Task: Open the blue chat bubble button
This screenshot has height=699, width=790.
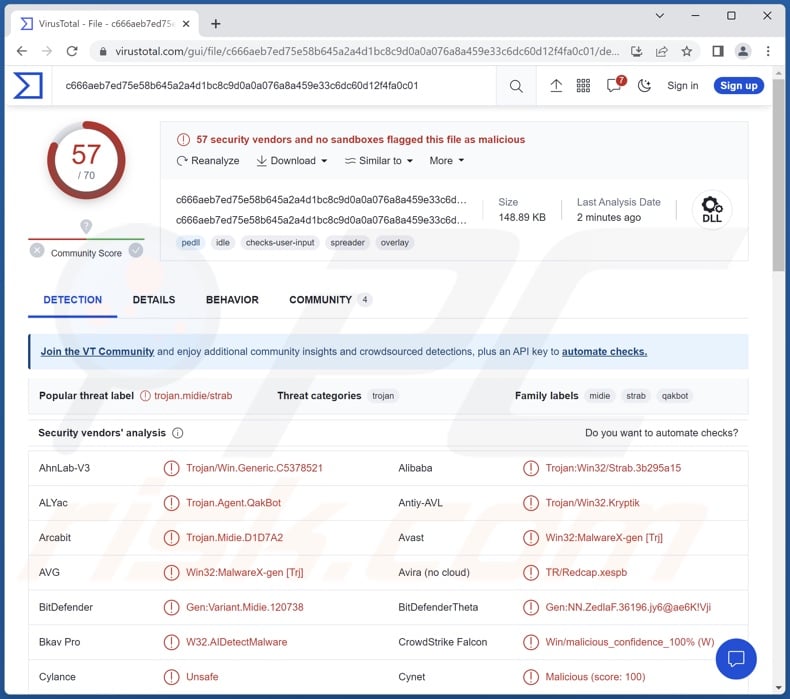Action: [x=736, y=659]
